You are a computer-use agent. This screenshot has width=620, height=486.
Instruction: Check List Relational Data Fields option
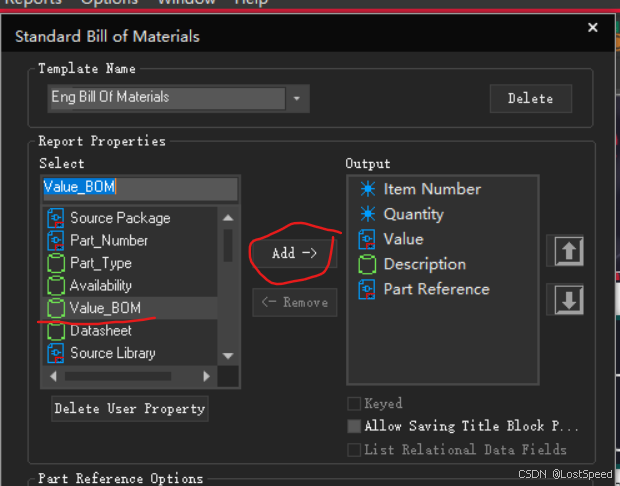pos(353,450)
